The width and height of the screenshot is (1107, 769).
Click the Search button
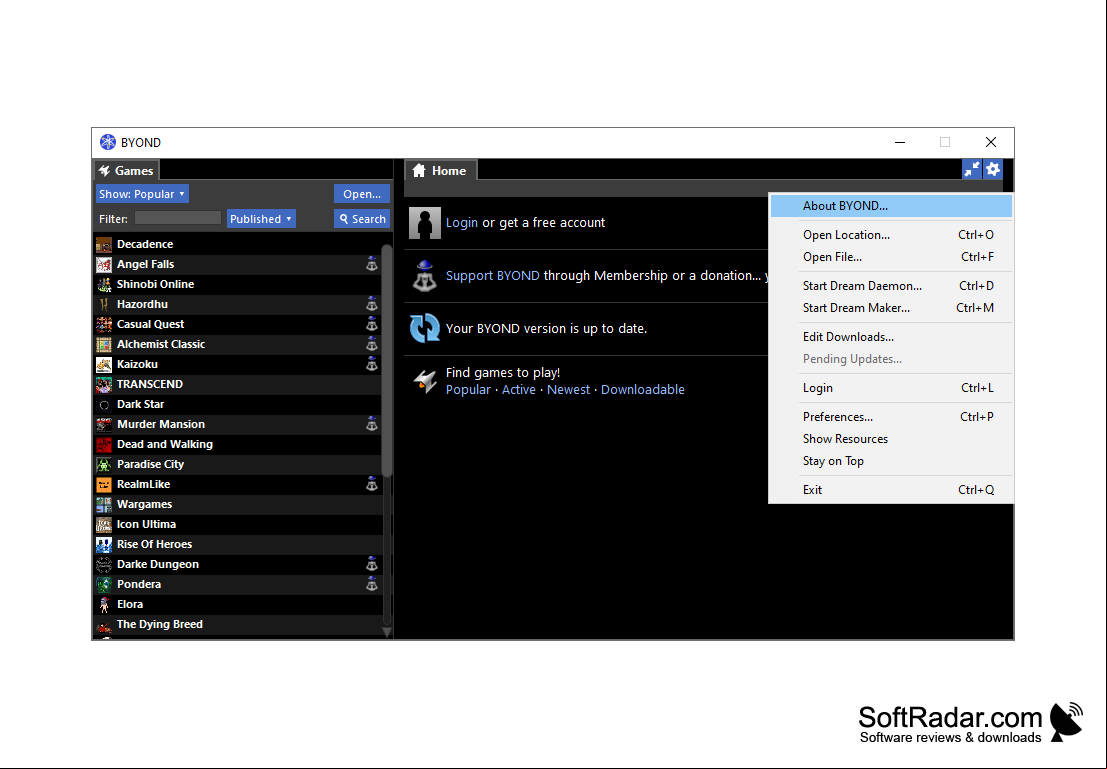[361, 219]
